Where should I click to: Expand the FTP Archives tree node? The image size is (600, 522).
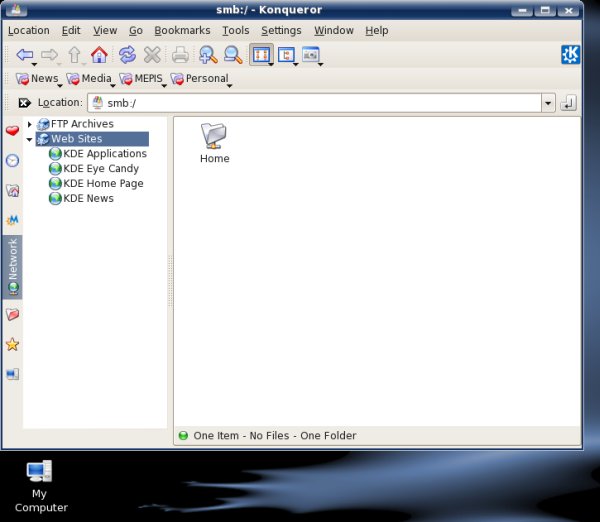[x=30, y=124]
